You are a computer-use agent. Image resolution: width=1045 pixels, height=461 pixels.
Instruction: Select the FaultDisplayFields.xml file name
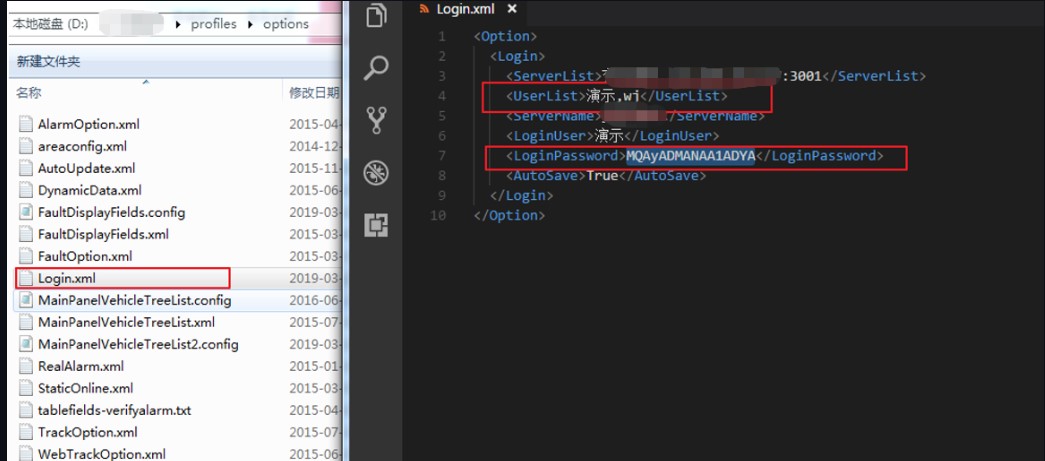coord(103,234)
